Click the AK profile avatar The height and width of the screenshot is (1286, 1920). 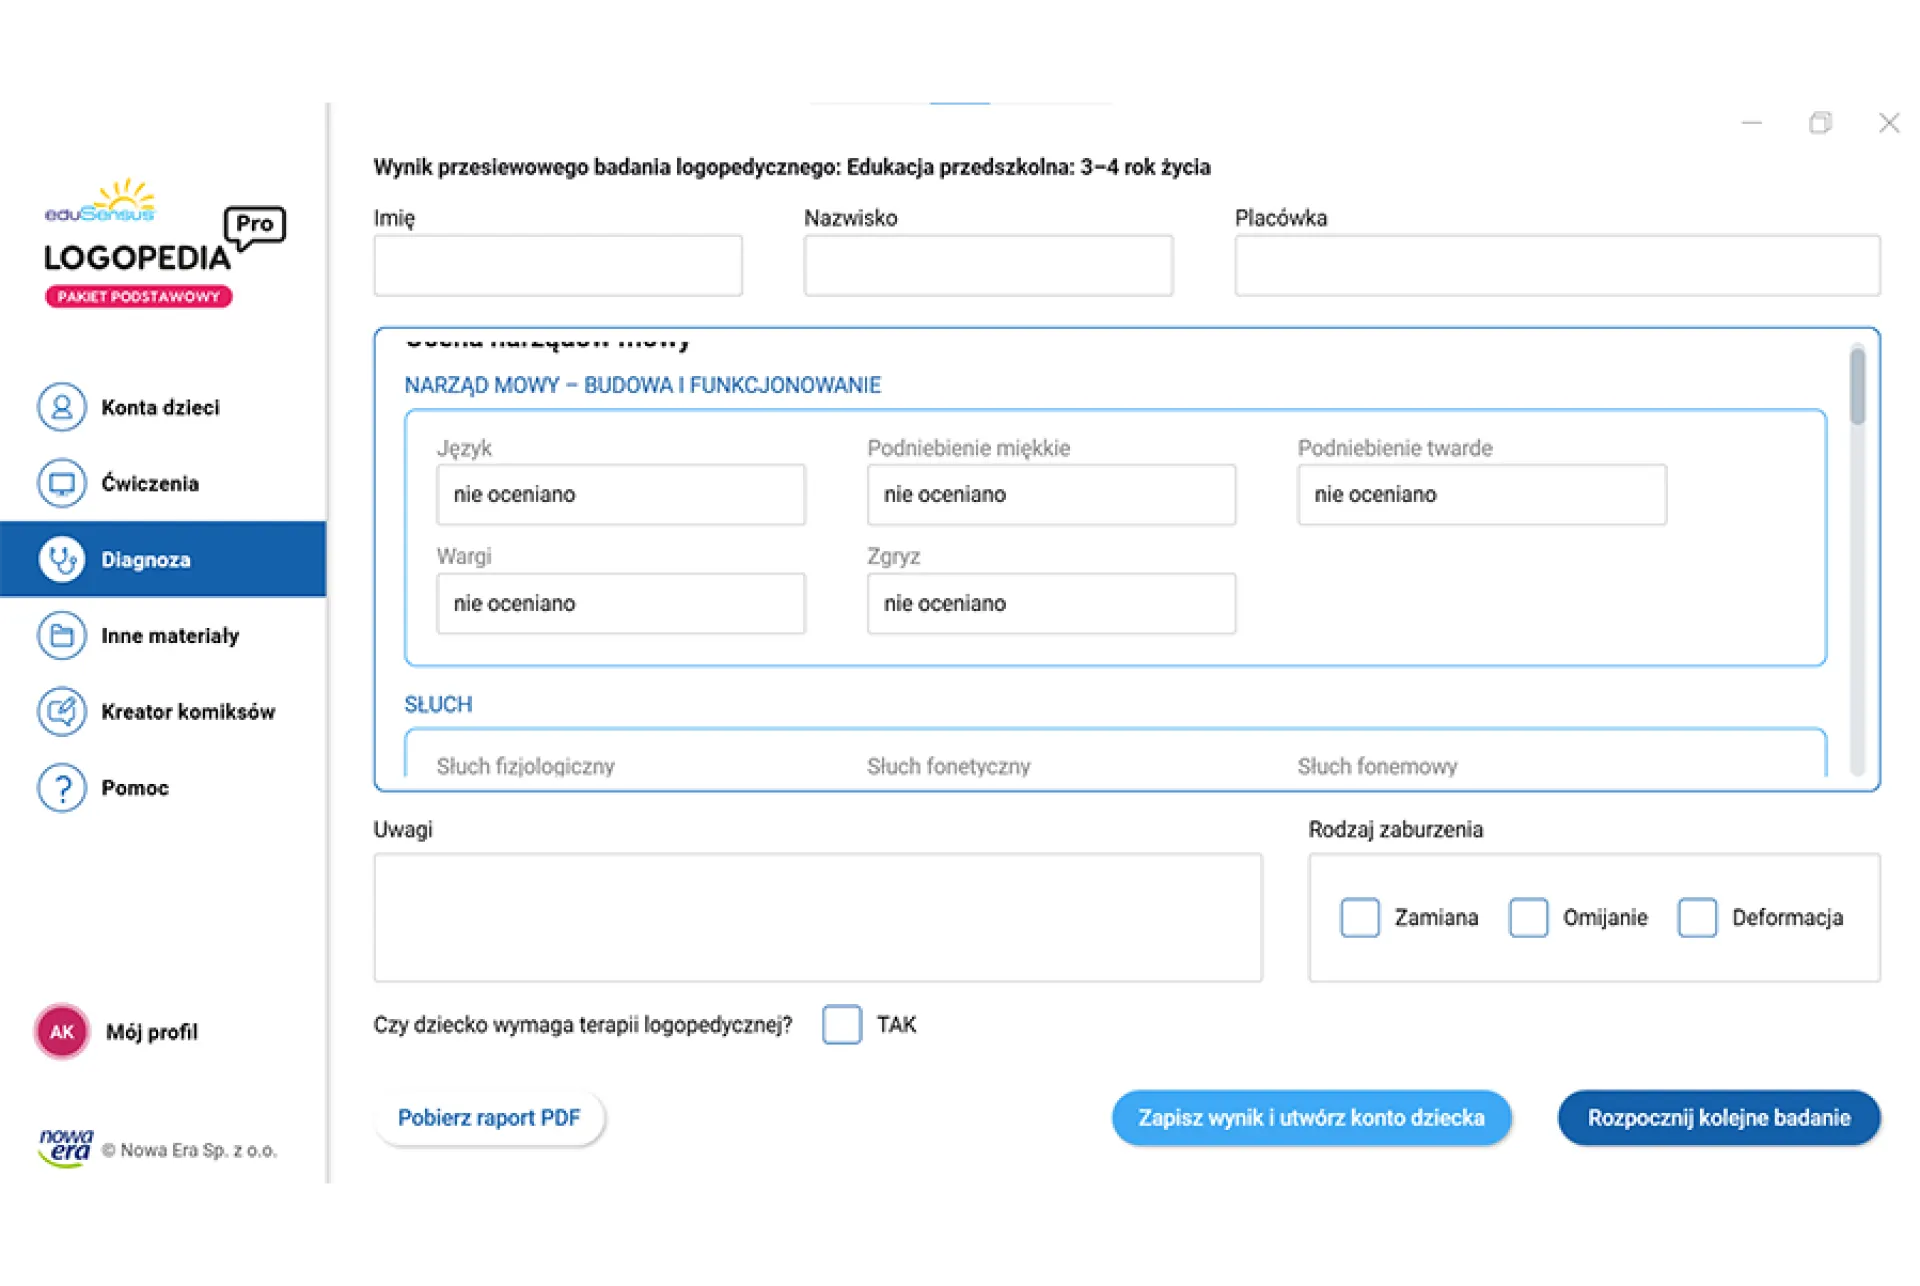[62, 1032]
